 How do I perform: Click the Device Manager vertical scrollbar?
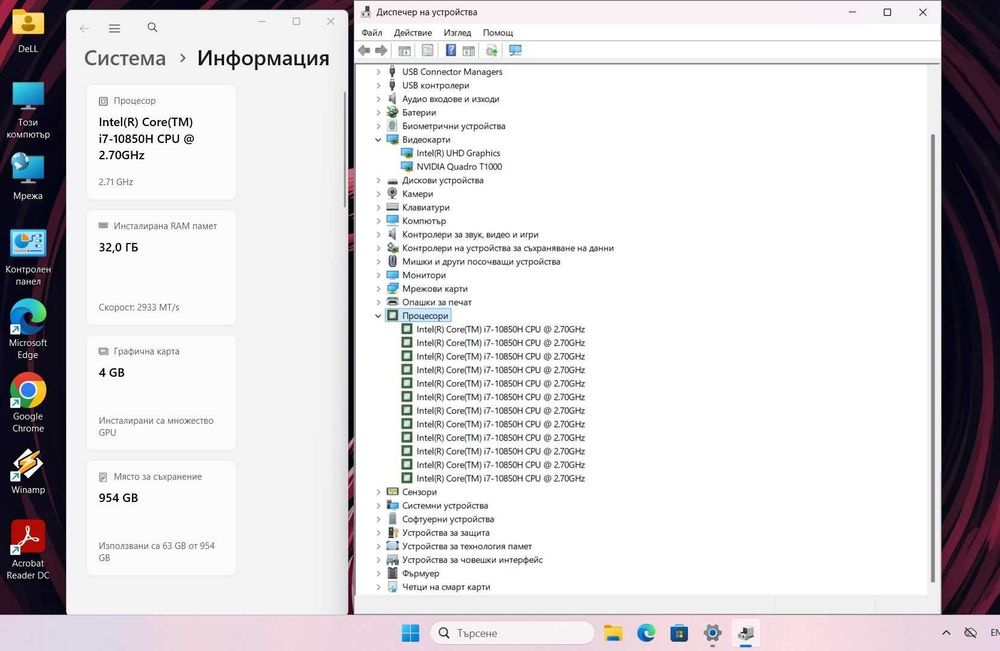pos(932,357)
